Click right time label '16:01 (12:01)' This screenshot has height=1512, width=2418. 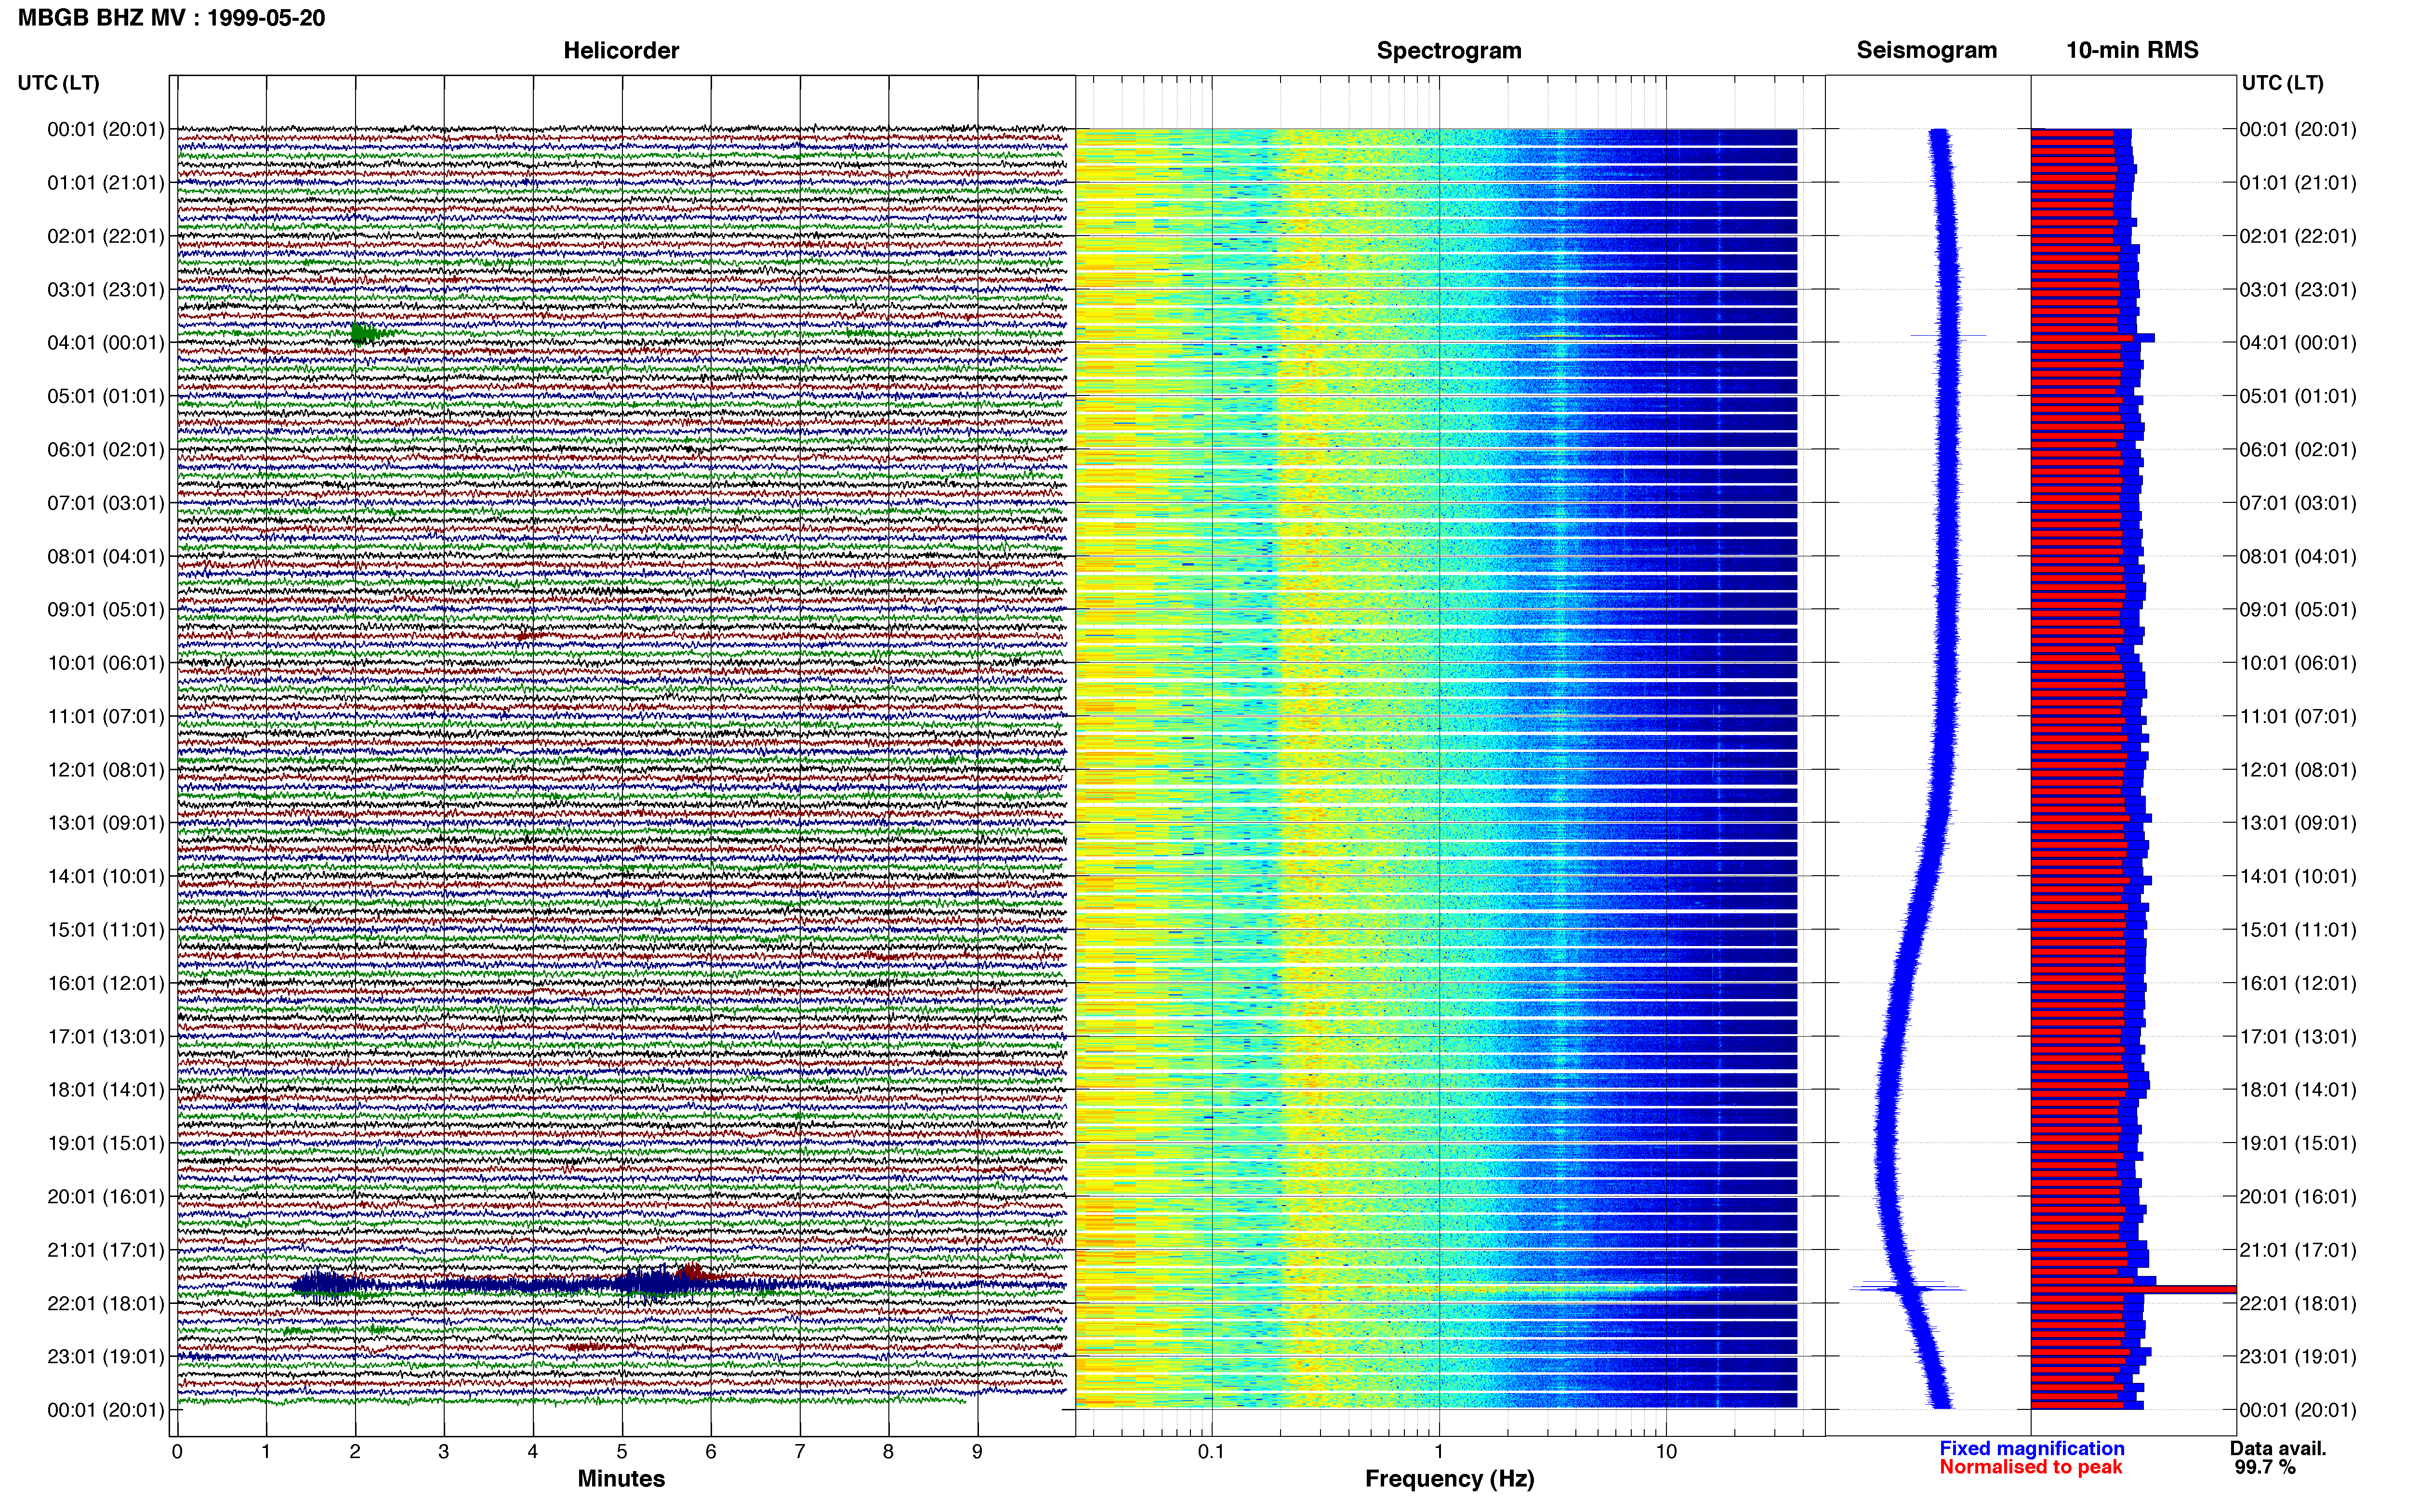click(x=2298, y=983)
